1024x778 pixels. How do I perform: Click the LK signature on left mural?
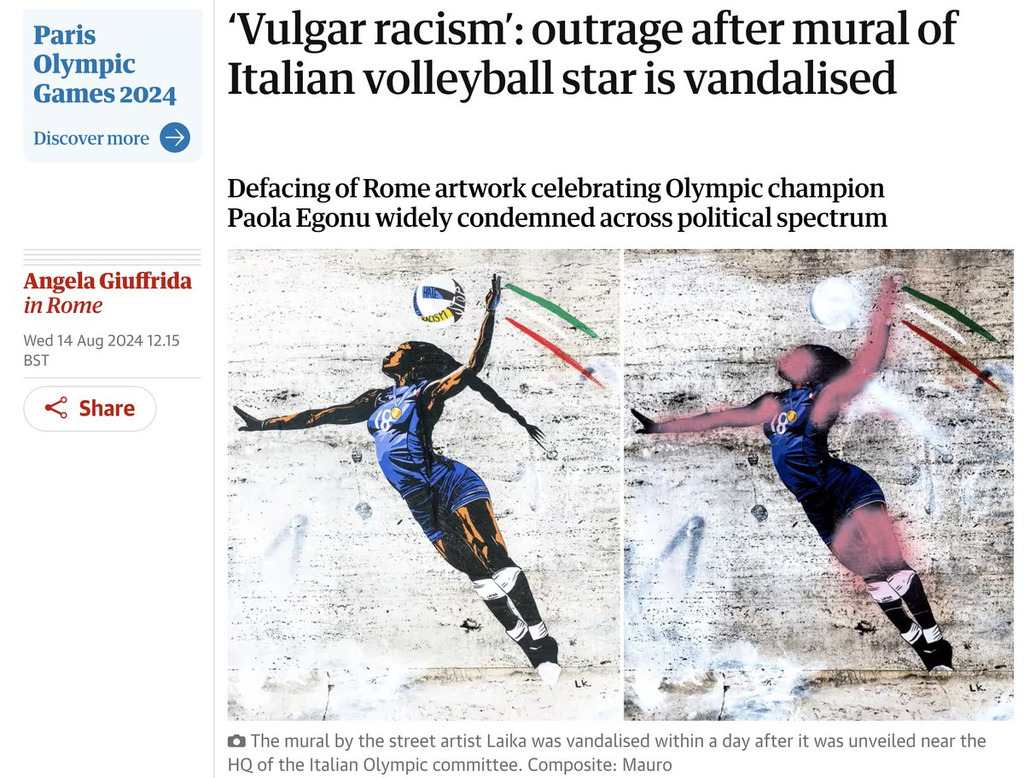583,683
